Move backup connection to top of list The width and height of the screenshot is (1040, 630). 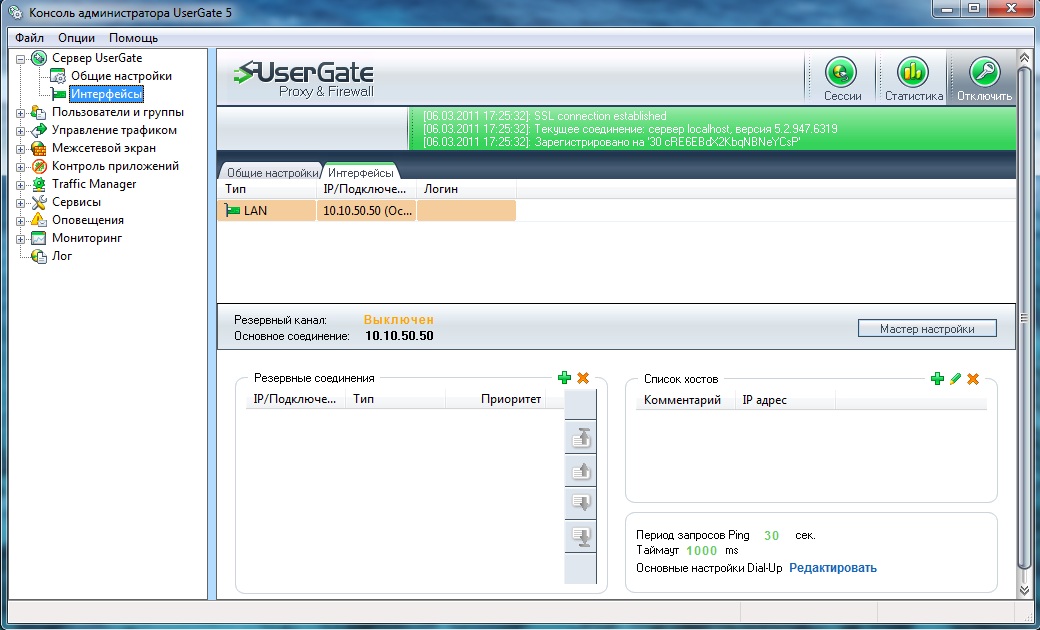(581, 438)
